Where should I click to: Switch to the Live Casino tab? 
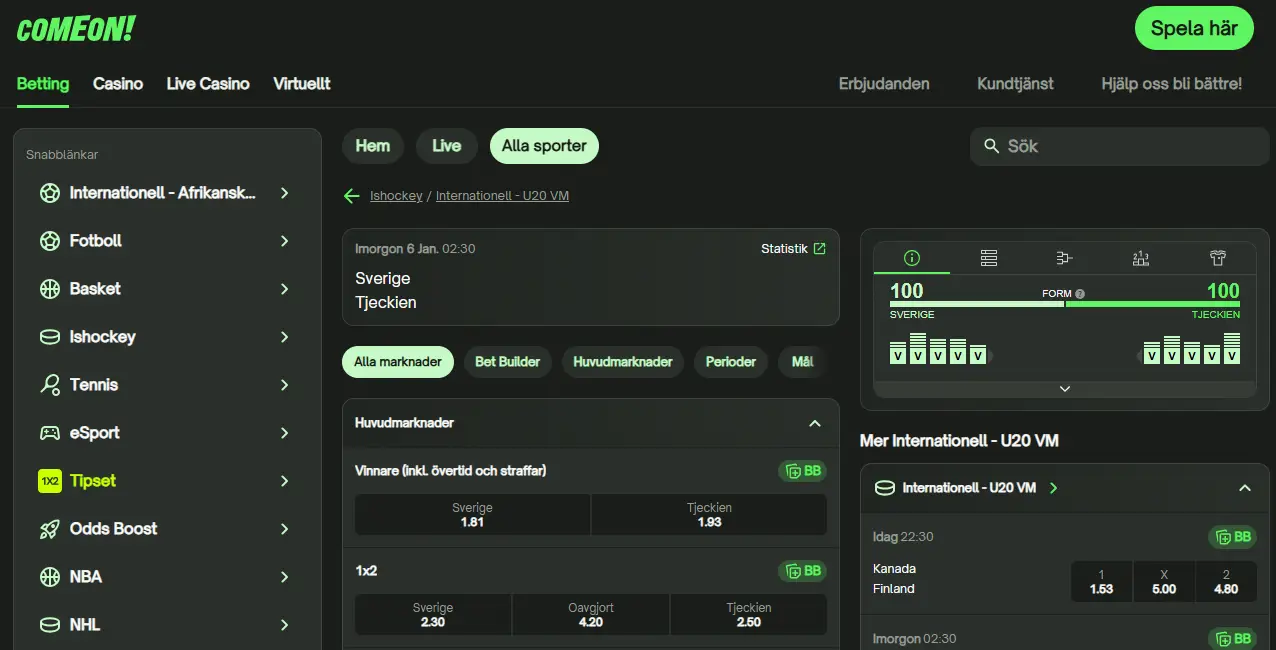[208, 84]
